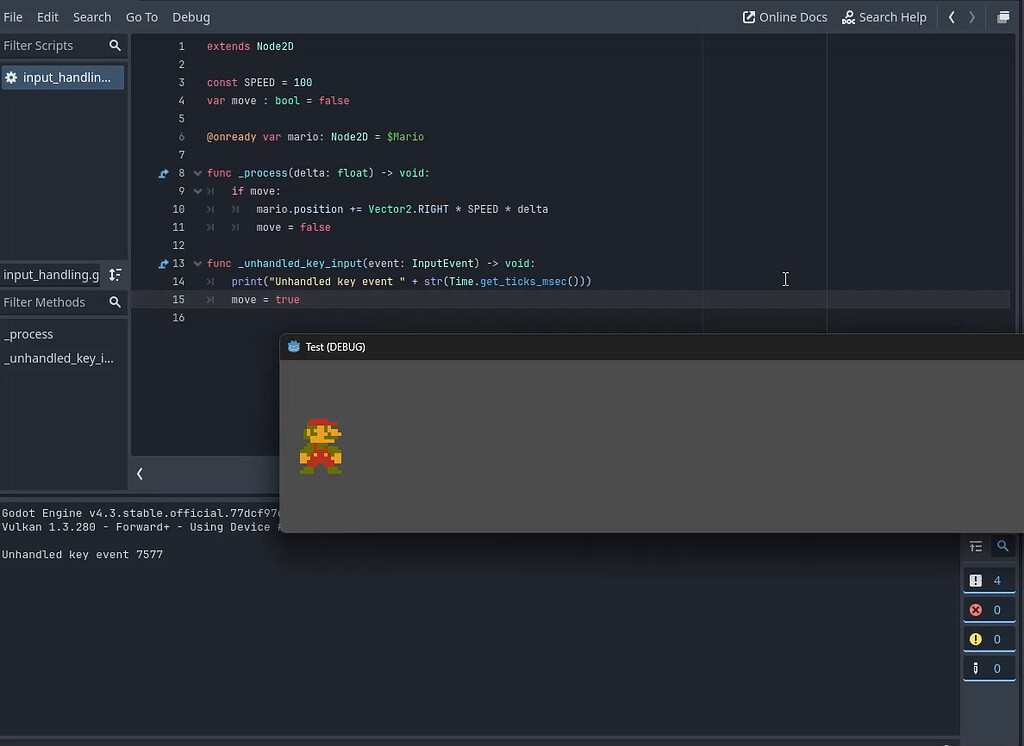Open settings gear beside input_handlin script
The image size is (1024, 746).
(10, 77)
